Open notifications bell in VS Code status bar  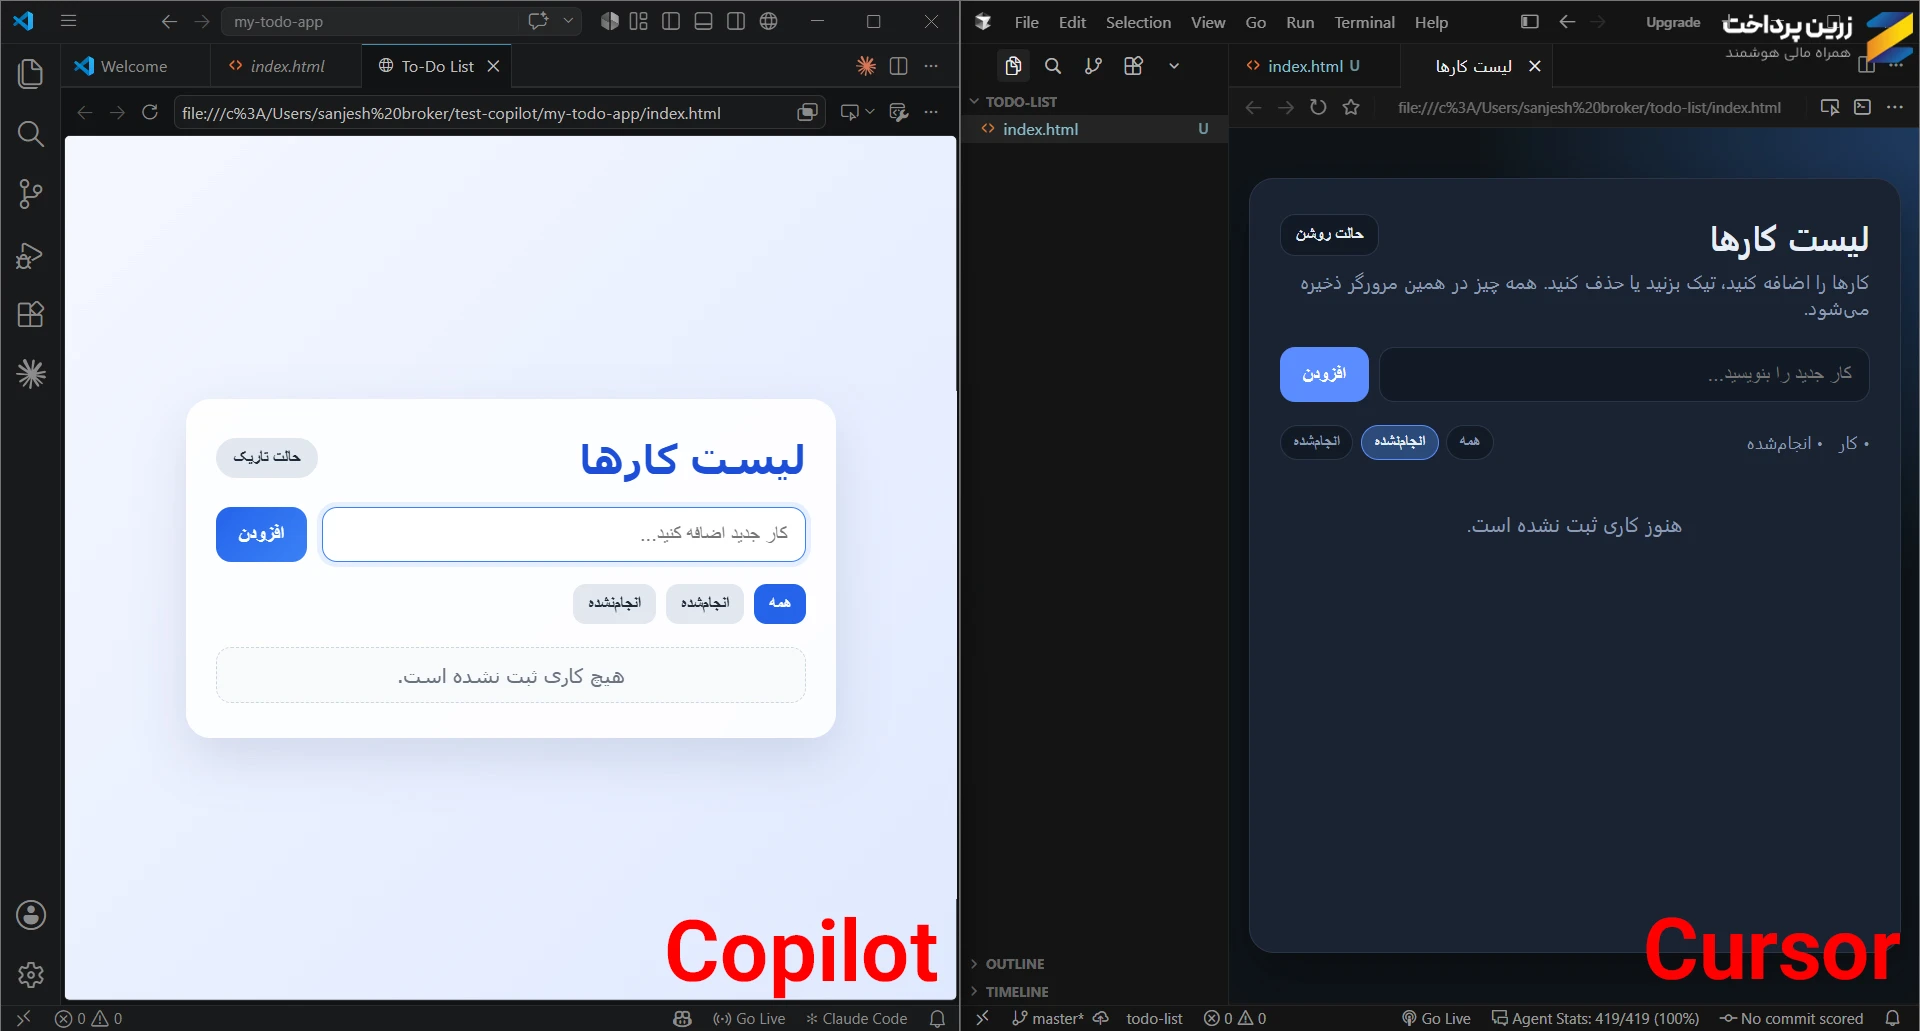click(x=937, y=1018)
